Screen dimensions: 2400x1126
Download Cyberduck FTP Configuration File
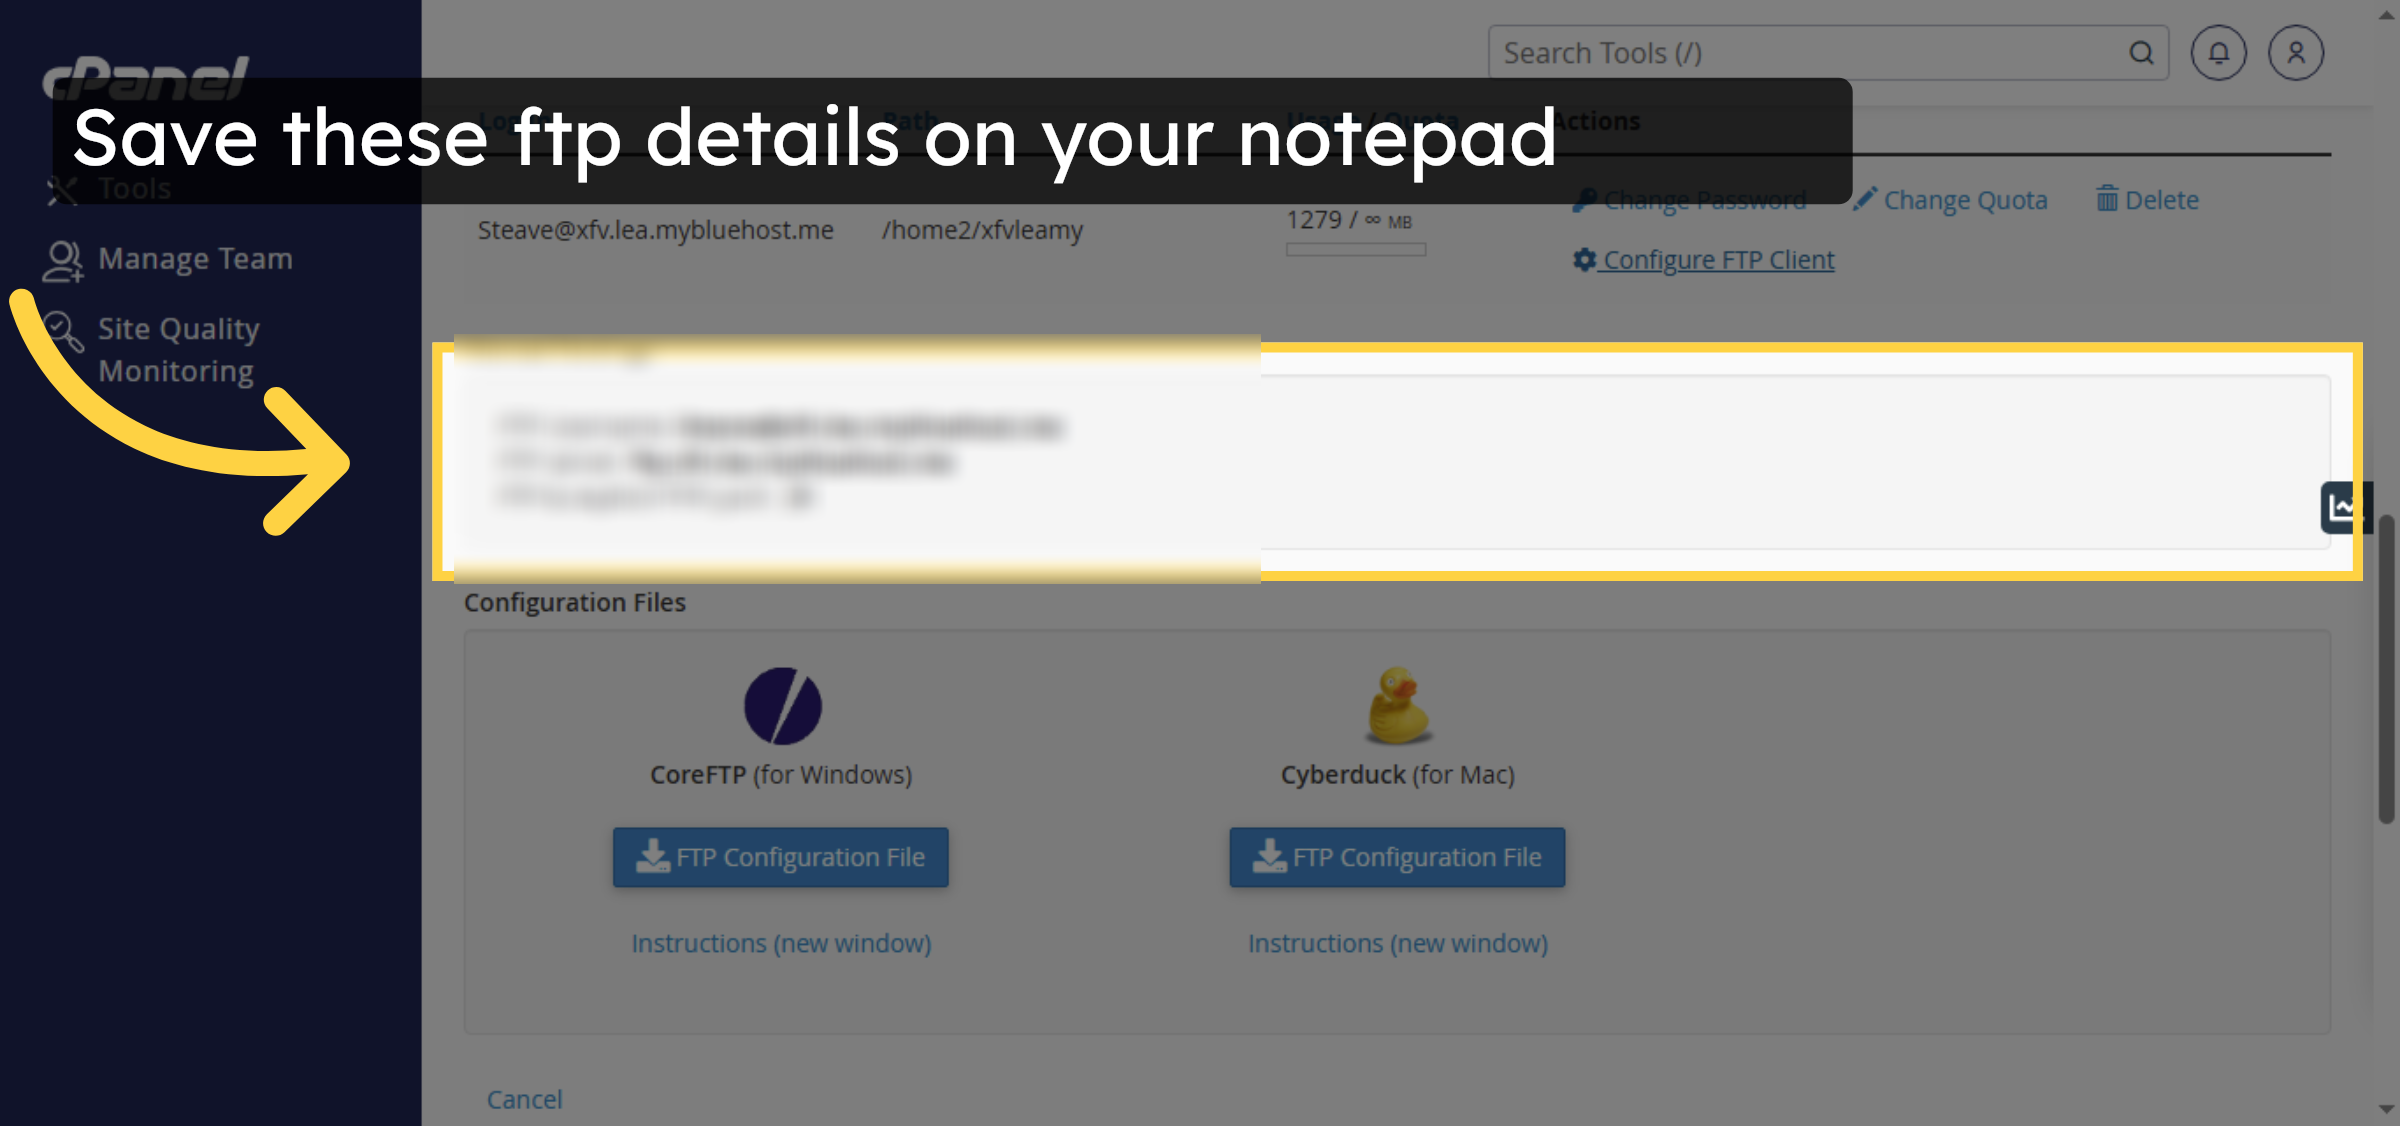(x=1397, y=857)
